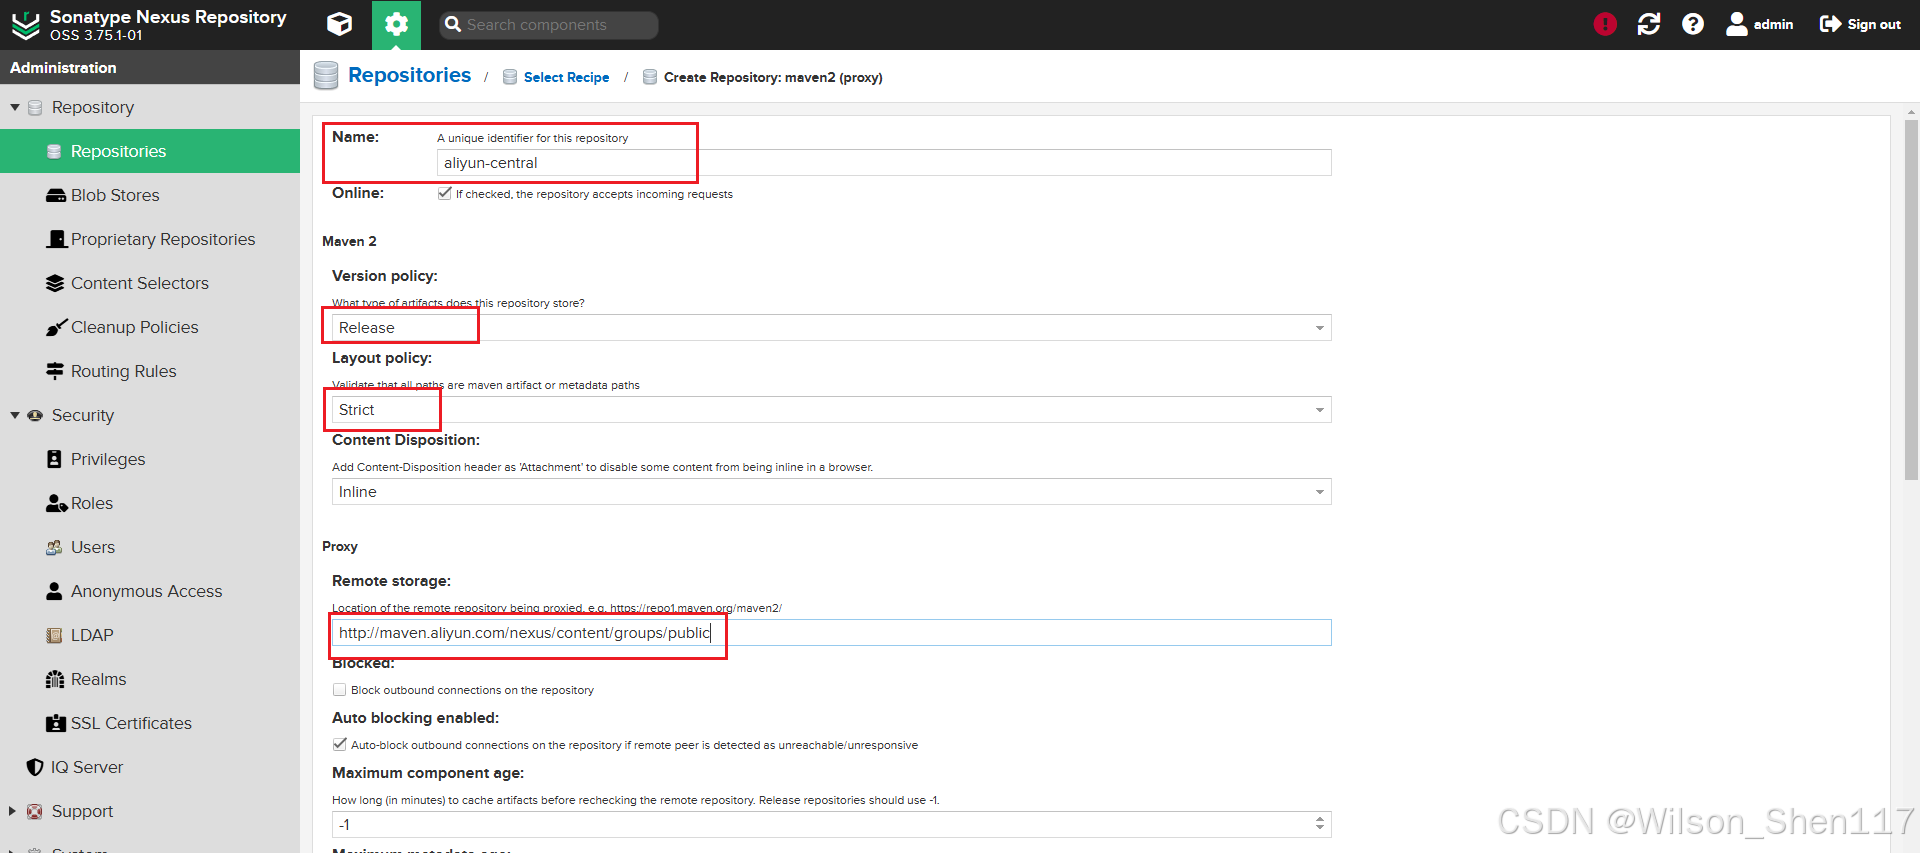Click the Blob Stores icon
This screenshot has height=853, width=1920.
[56, 195]
